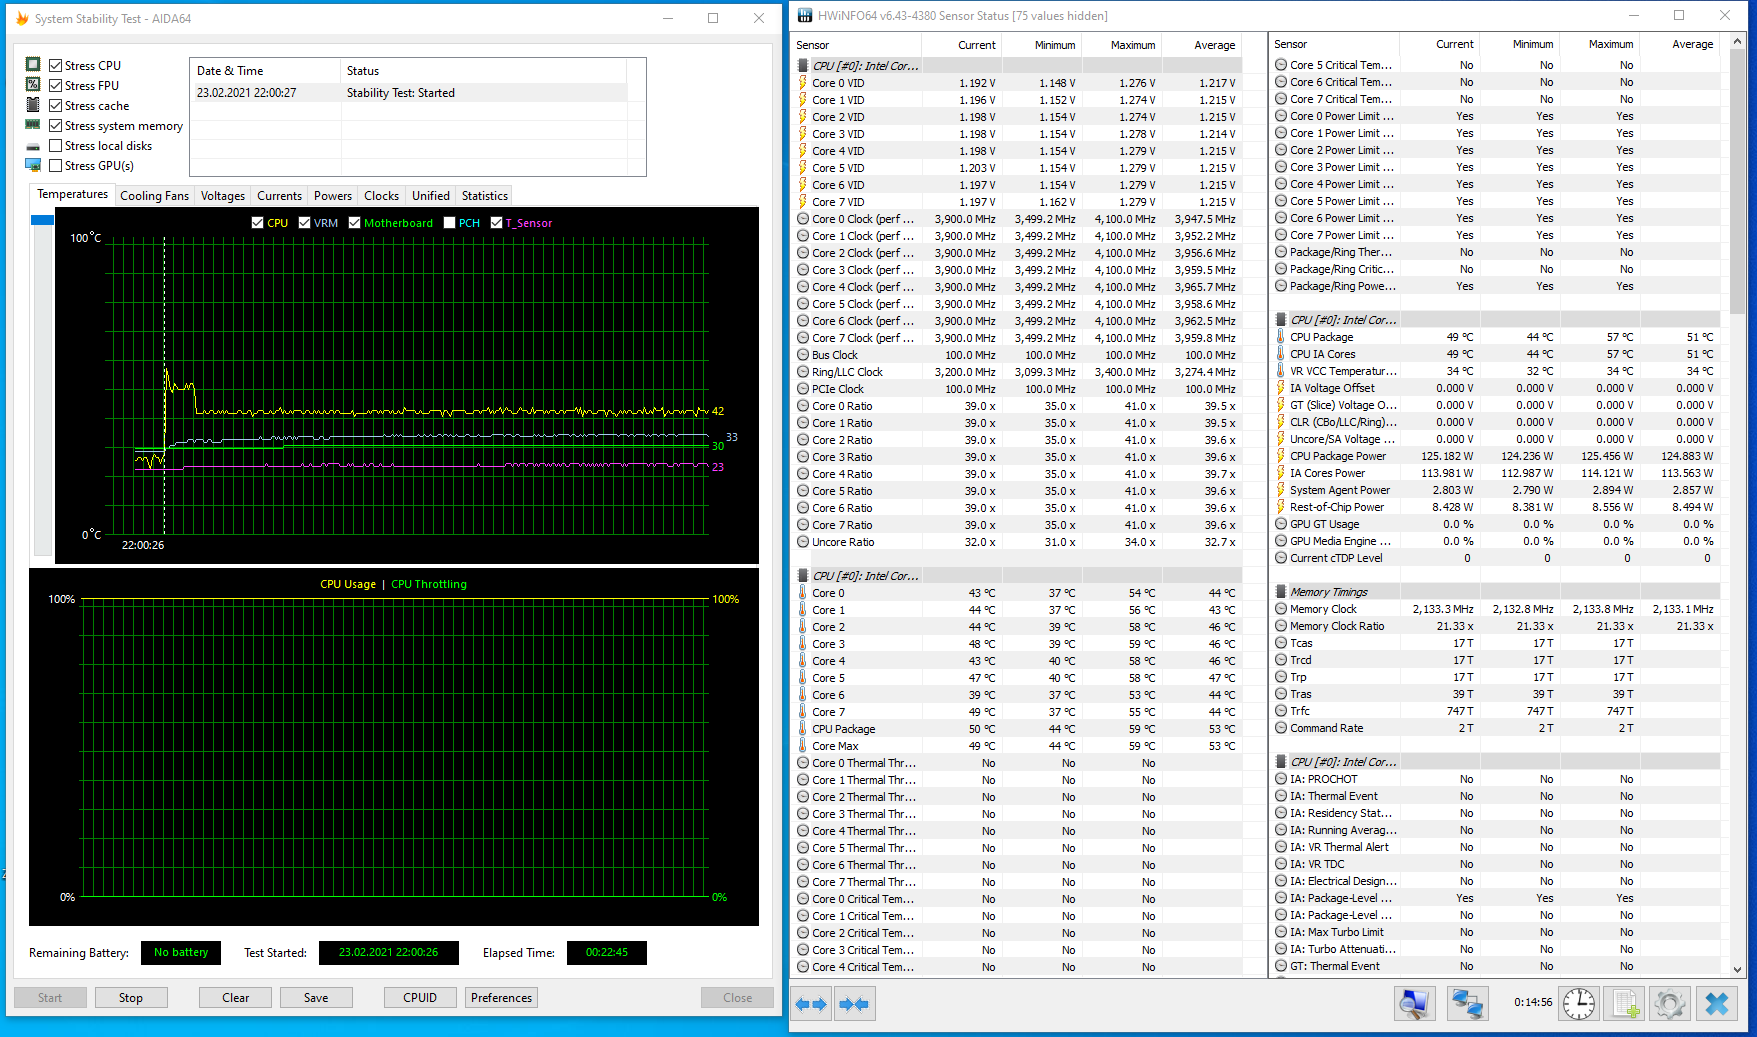Click the Average column header in right pane
Viewport: 1757px width, 1037px height.
point(1680,44)
